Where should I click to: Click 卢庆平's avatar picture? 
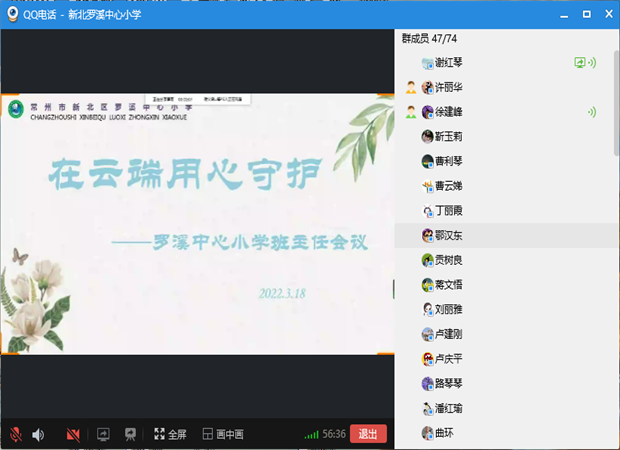click(x=427, y=359)
